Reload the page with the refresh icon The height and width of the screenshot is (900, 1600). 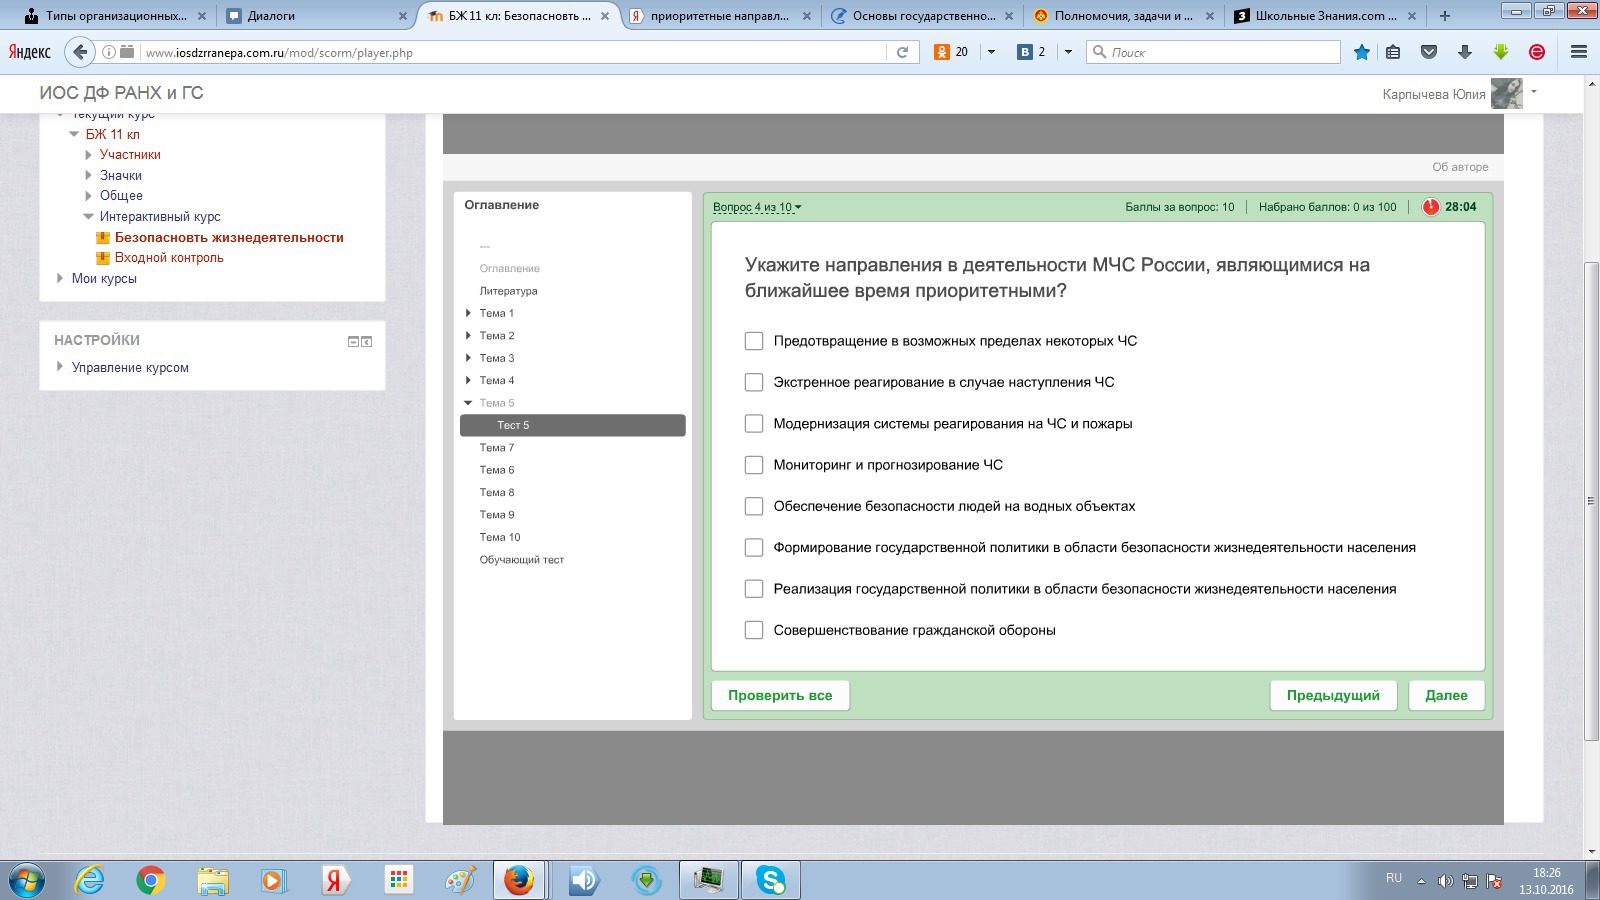click(902, 52)
